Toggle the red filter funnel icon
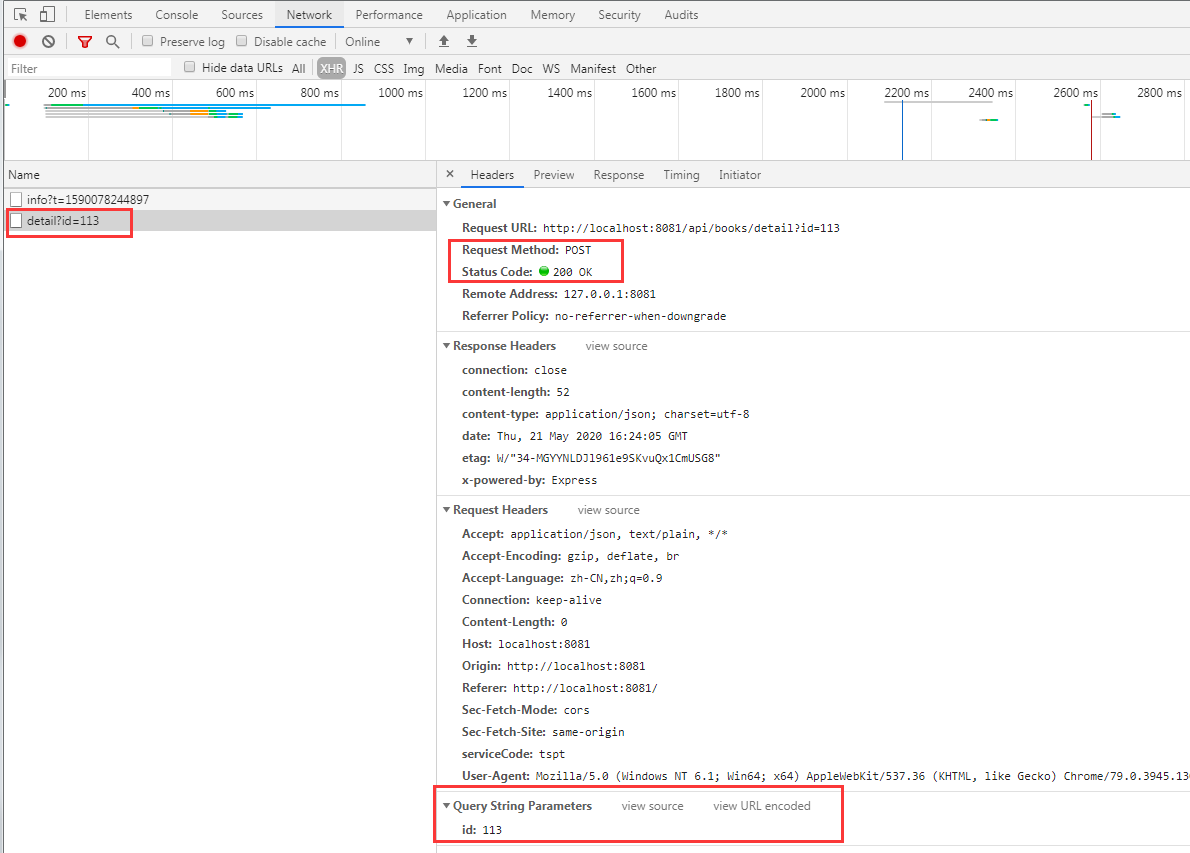The width and height of the screenshot is (1190, 853). 85,42
